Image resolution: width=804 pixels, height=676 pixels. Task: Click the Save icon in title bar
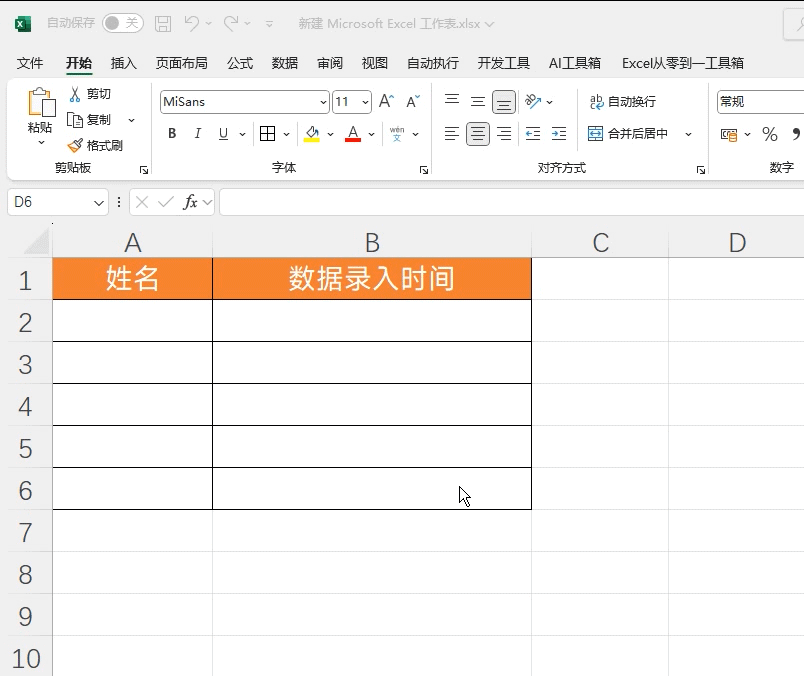[163, 23]
